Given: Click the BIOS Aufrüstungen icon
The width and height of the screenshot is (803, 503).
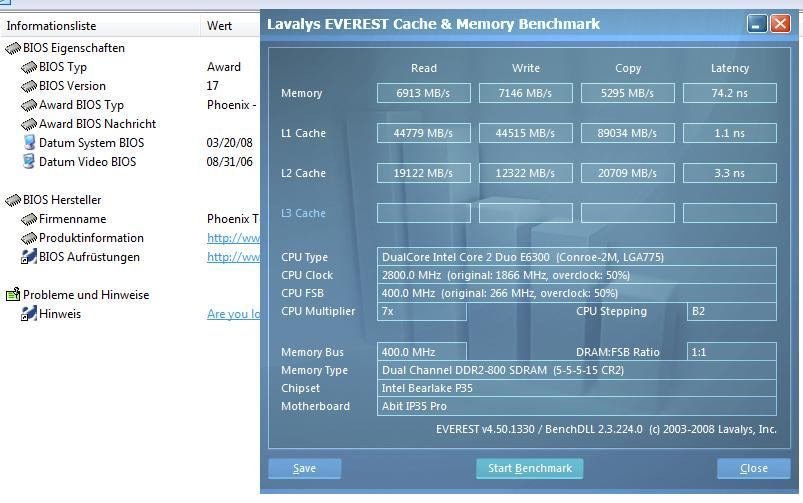Looking at the screenshot, I should coord(29,257).
